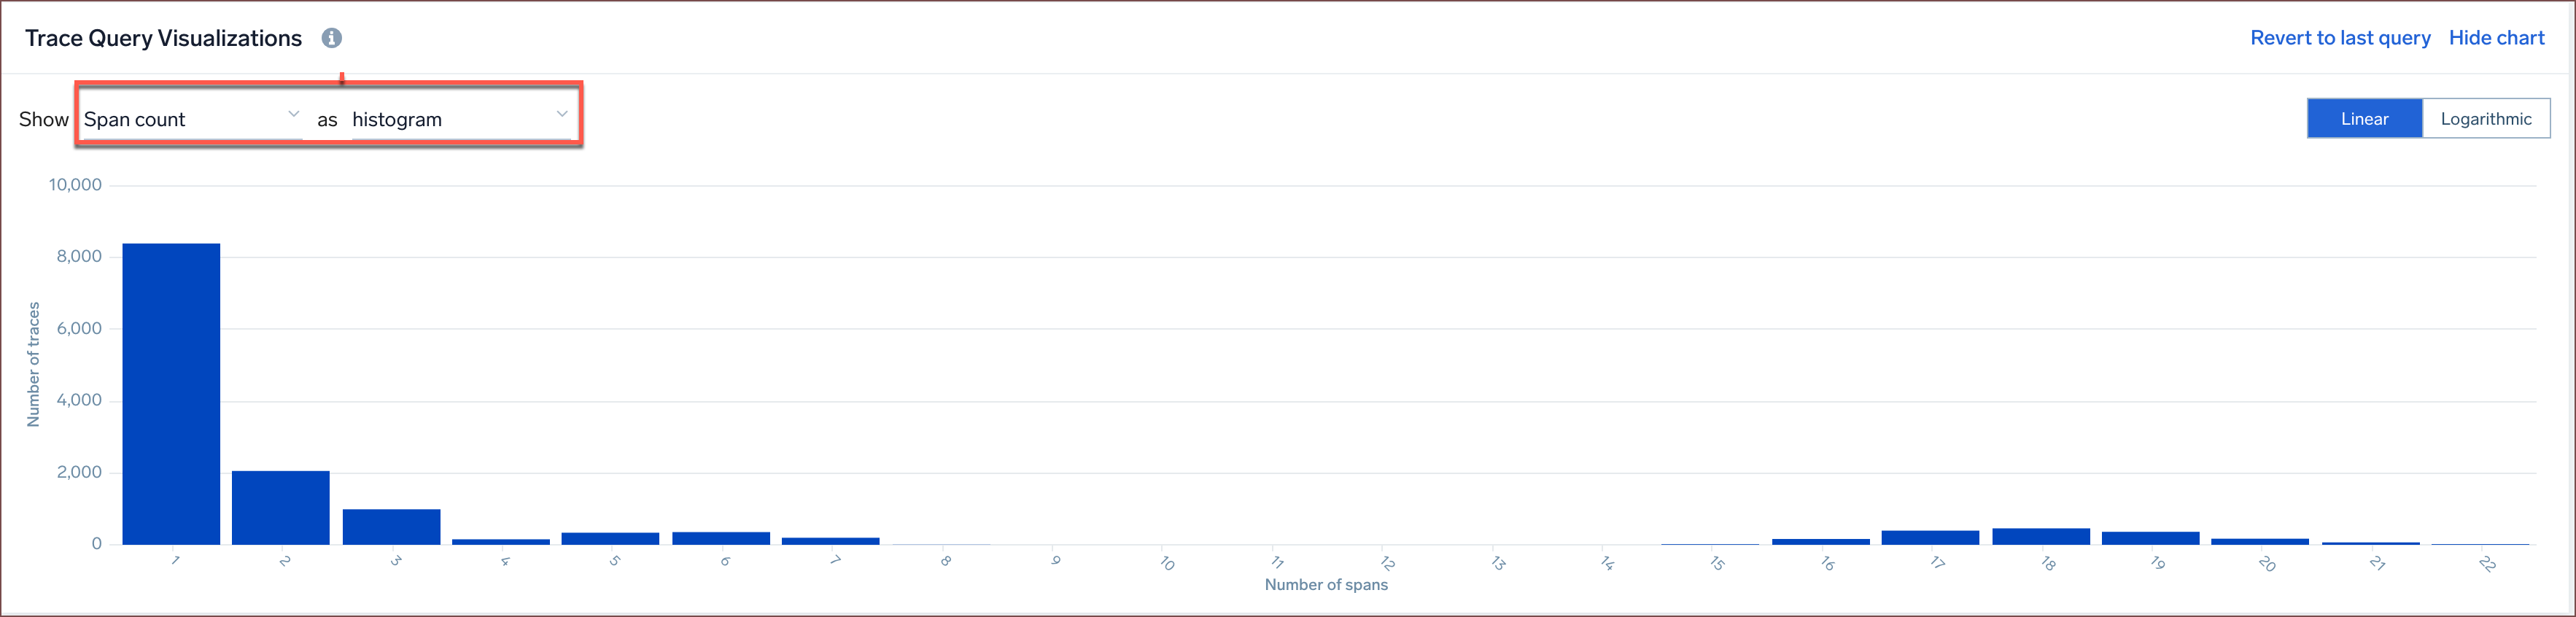Viewport: 2576px width, 617px height.
Task: Select the Linear scale option
Action: [x=2364, y=118]
